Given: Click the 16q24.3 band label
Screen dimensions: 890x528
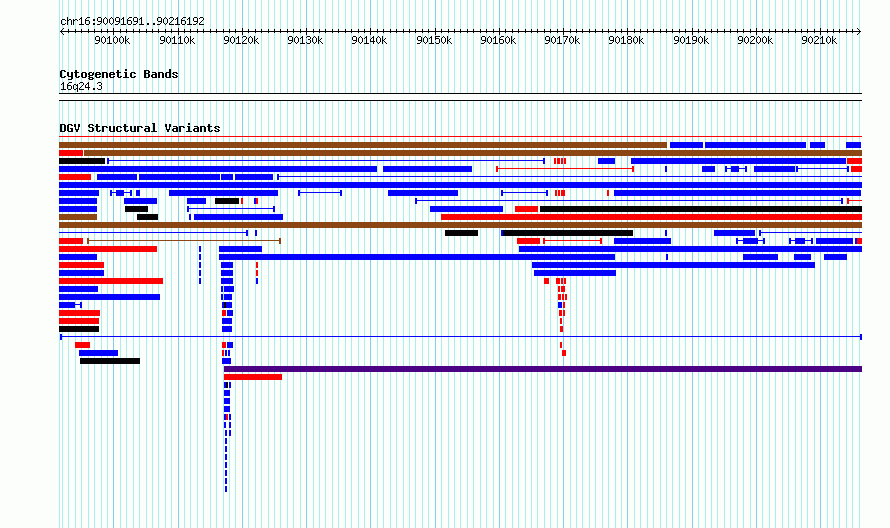Looking at the screenshot, I should (81, 86).
